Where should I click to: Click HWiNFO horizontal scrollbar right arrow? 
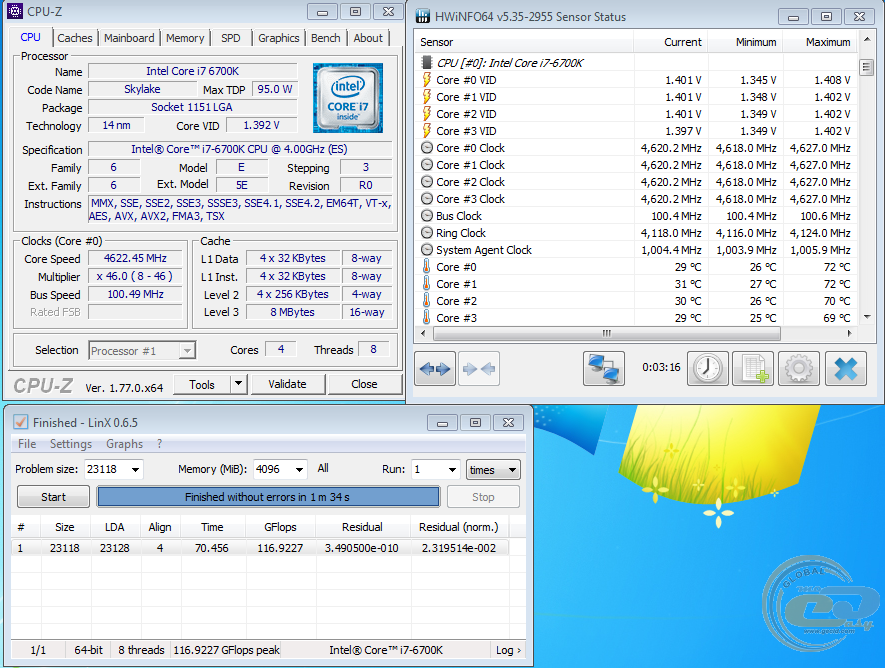coord(849,333)
